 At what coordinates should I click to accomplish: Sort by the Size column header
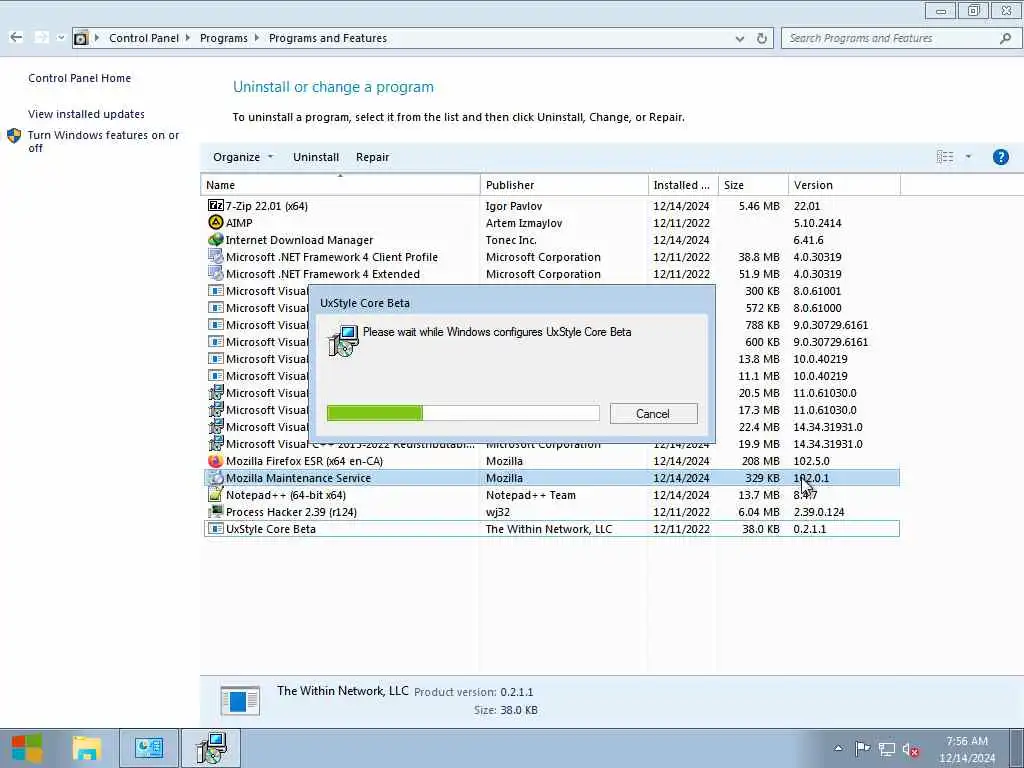coord(753,185)
